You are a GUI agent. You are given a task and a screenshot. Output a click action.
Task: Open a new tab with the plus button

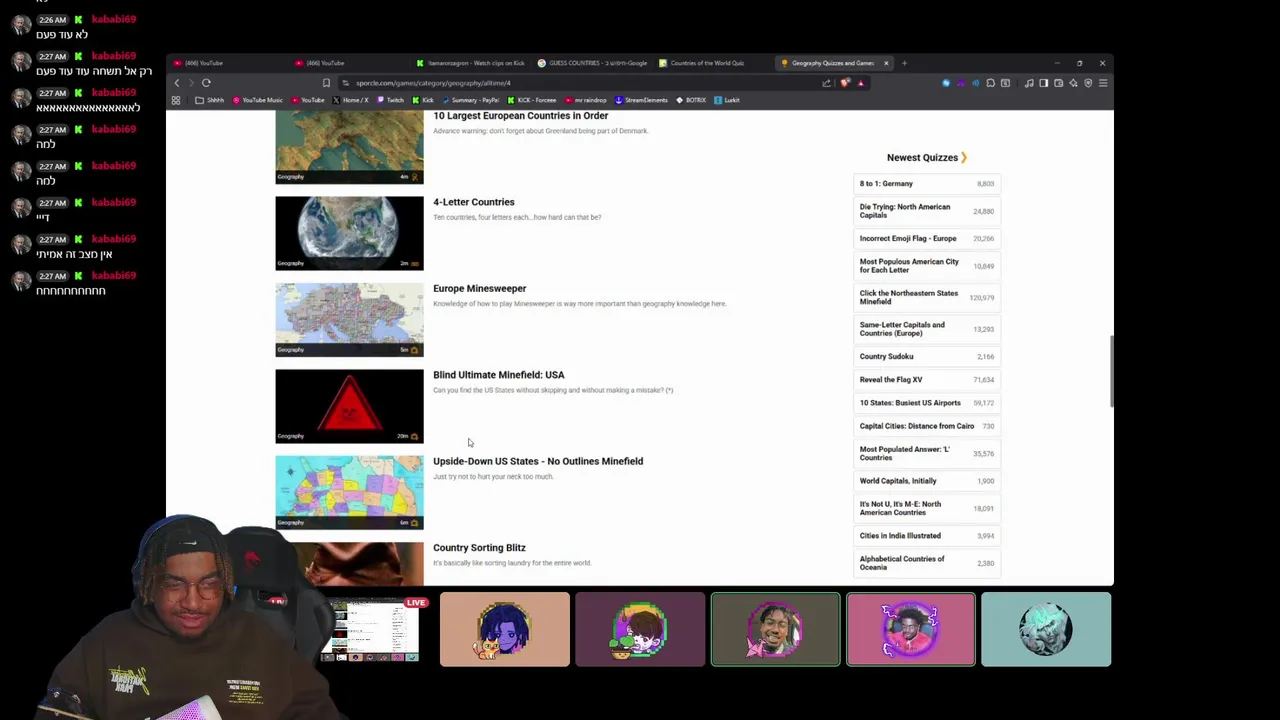coord(904,63)
